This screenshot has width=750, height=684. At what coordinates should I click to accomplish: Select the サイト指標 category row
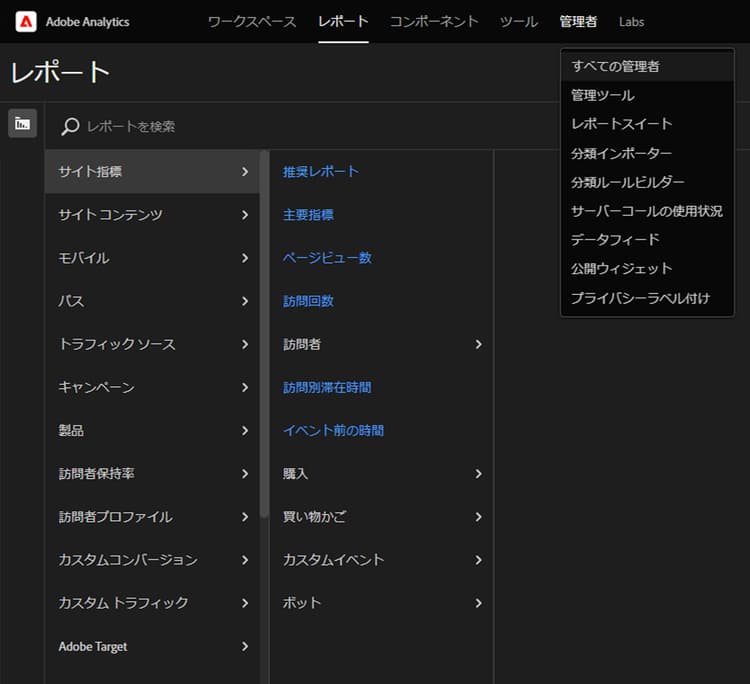click(x=152, y=172)
